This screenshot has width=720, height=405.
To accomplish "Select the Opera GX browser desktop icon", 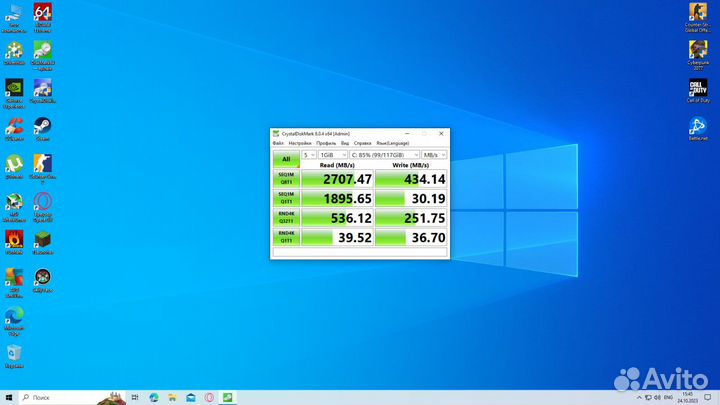I will point(42,208).
